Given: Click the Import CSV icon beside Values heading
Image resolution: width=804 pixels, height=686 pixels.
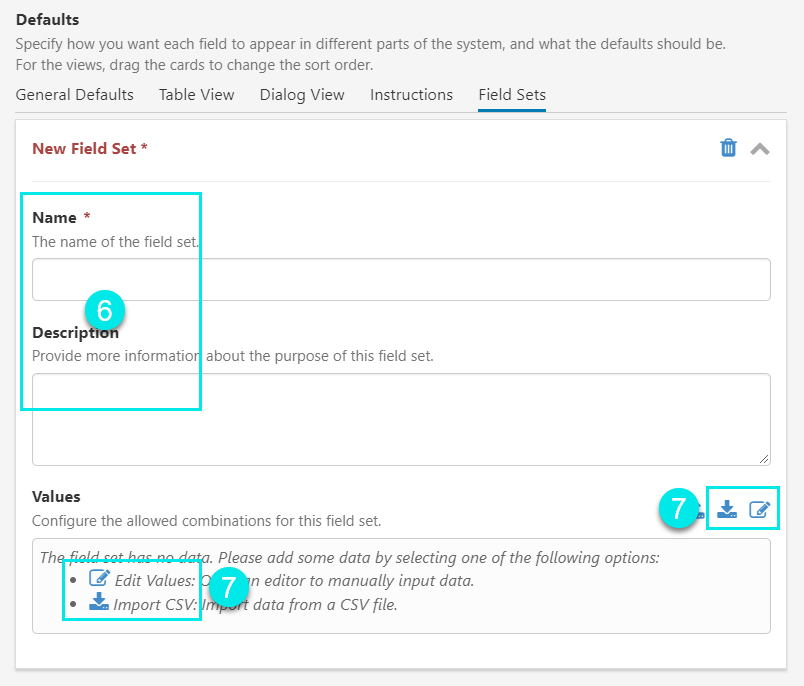Looking at the screenshot, I should (x=728, y=509).
